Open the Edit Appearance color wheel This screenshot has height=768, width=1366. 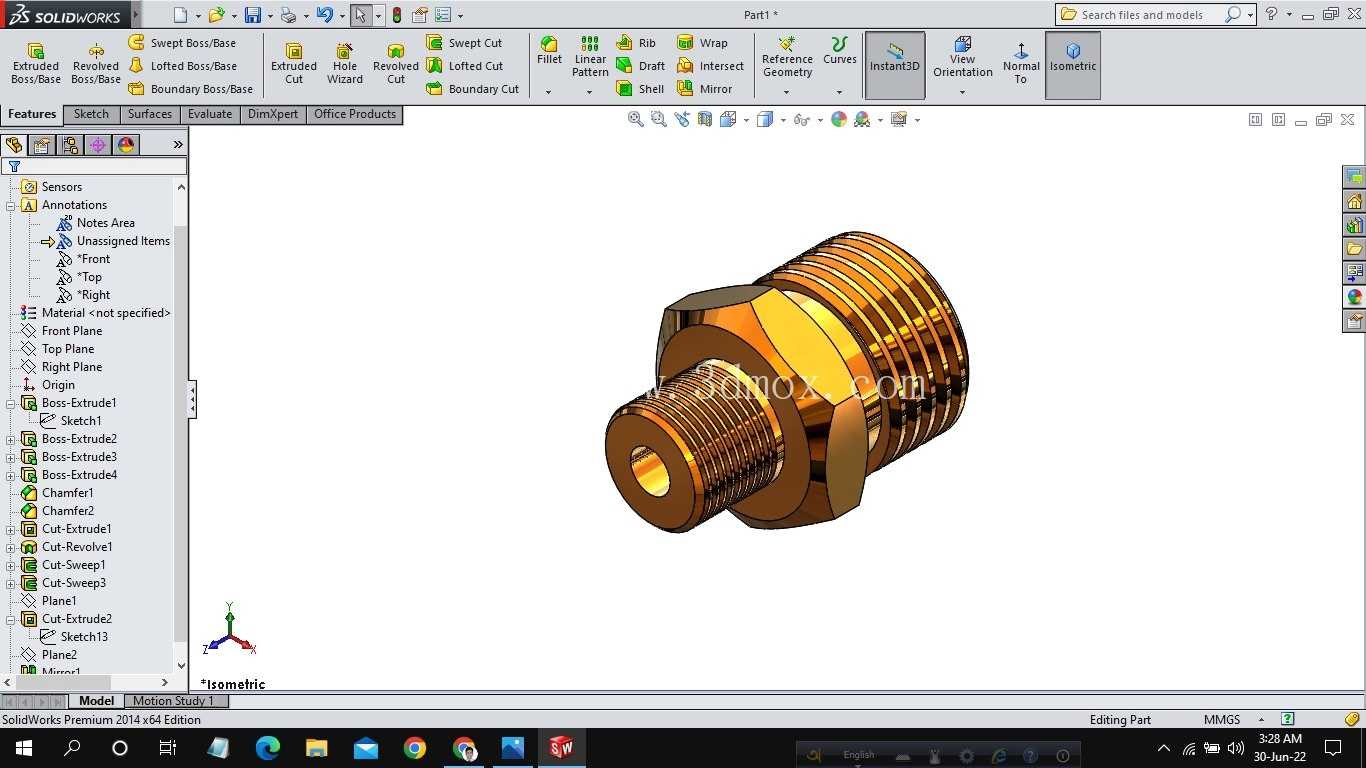[x=839, y=119]
